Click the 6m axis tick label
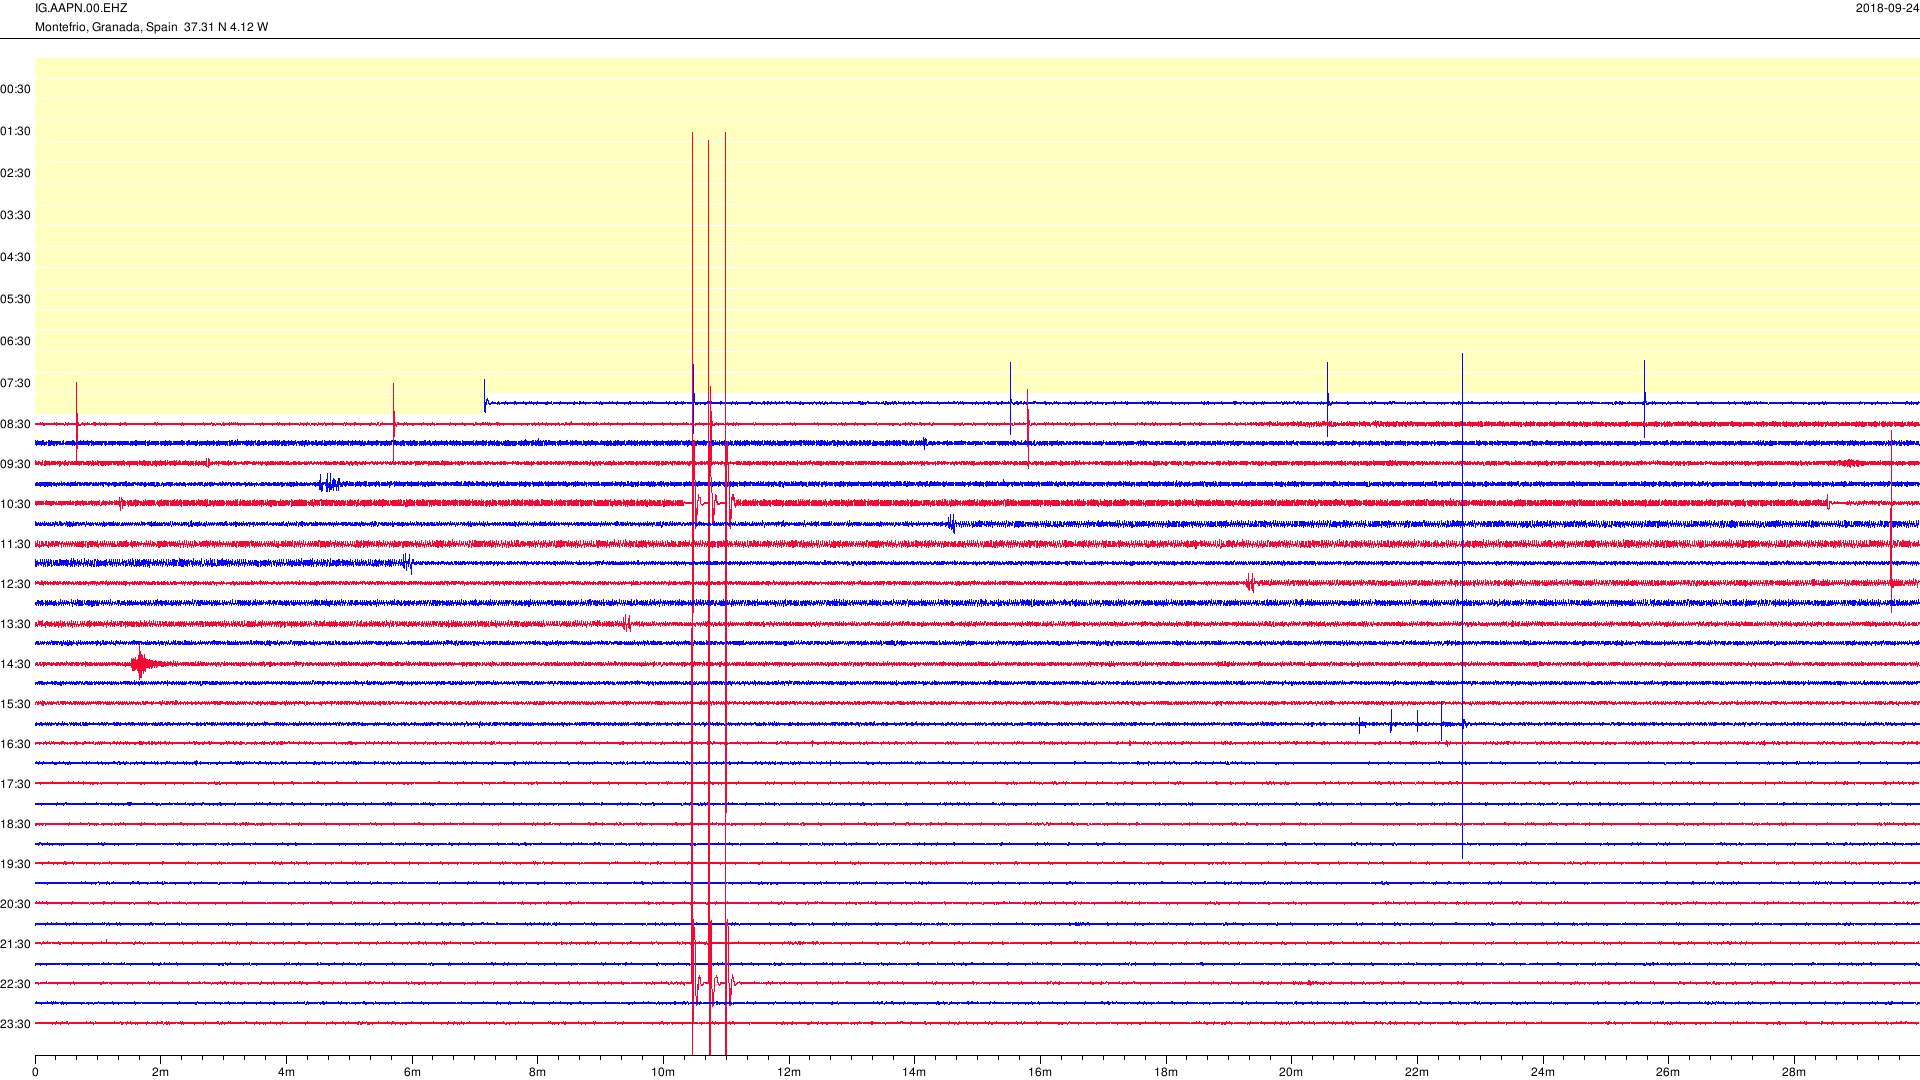Viewport: 1920px width, 1080px height. pos(412,1072)
